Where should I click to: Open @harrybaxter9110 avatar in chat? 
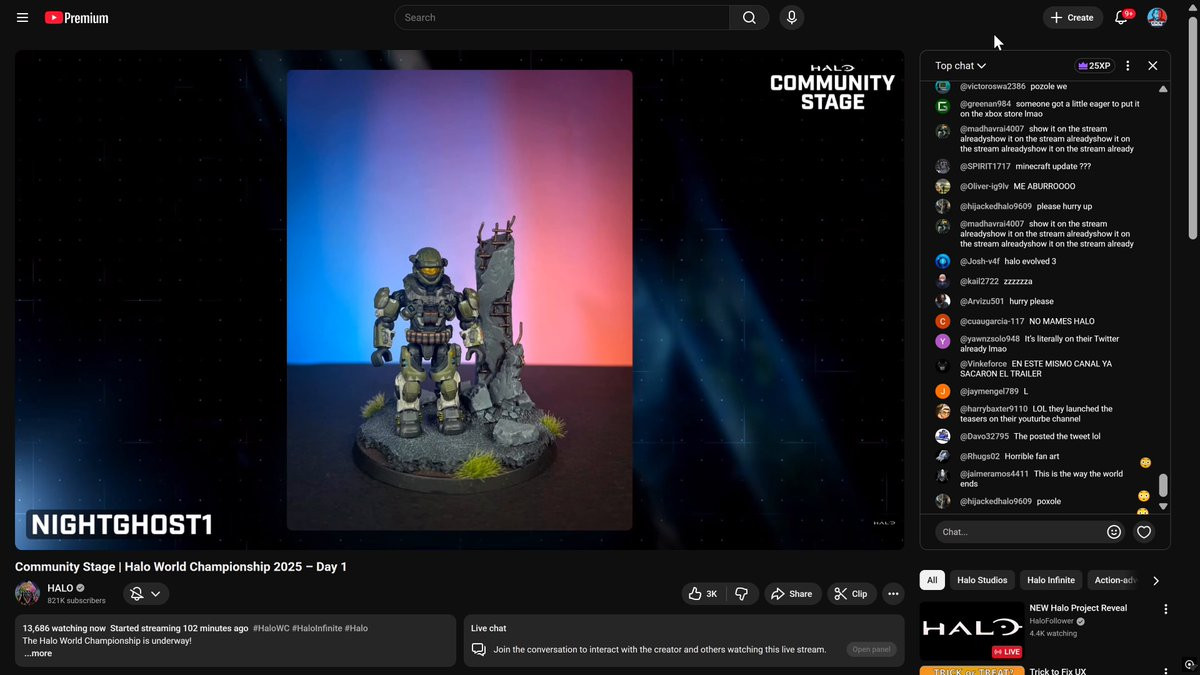(x=942, y=411)
